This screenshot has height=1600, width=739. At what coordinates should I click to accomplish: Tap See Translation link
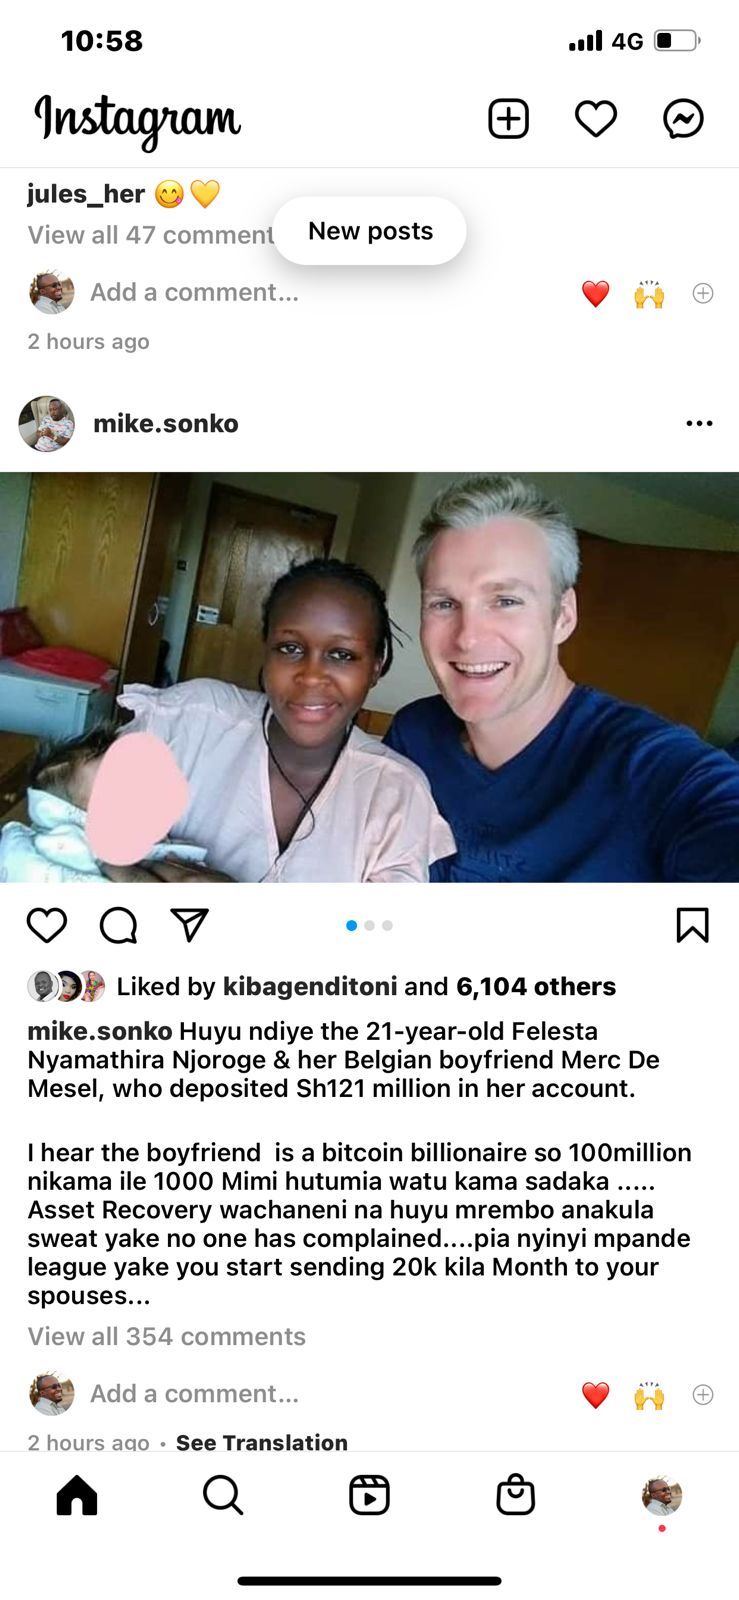262,1442
